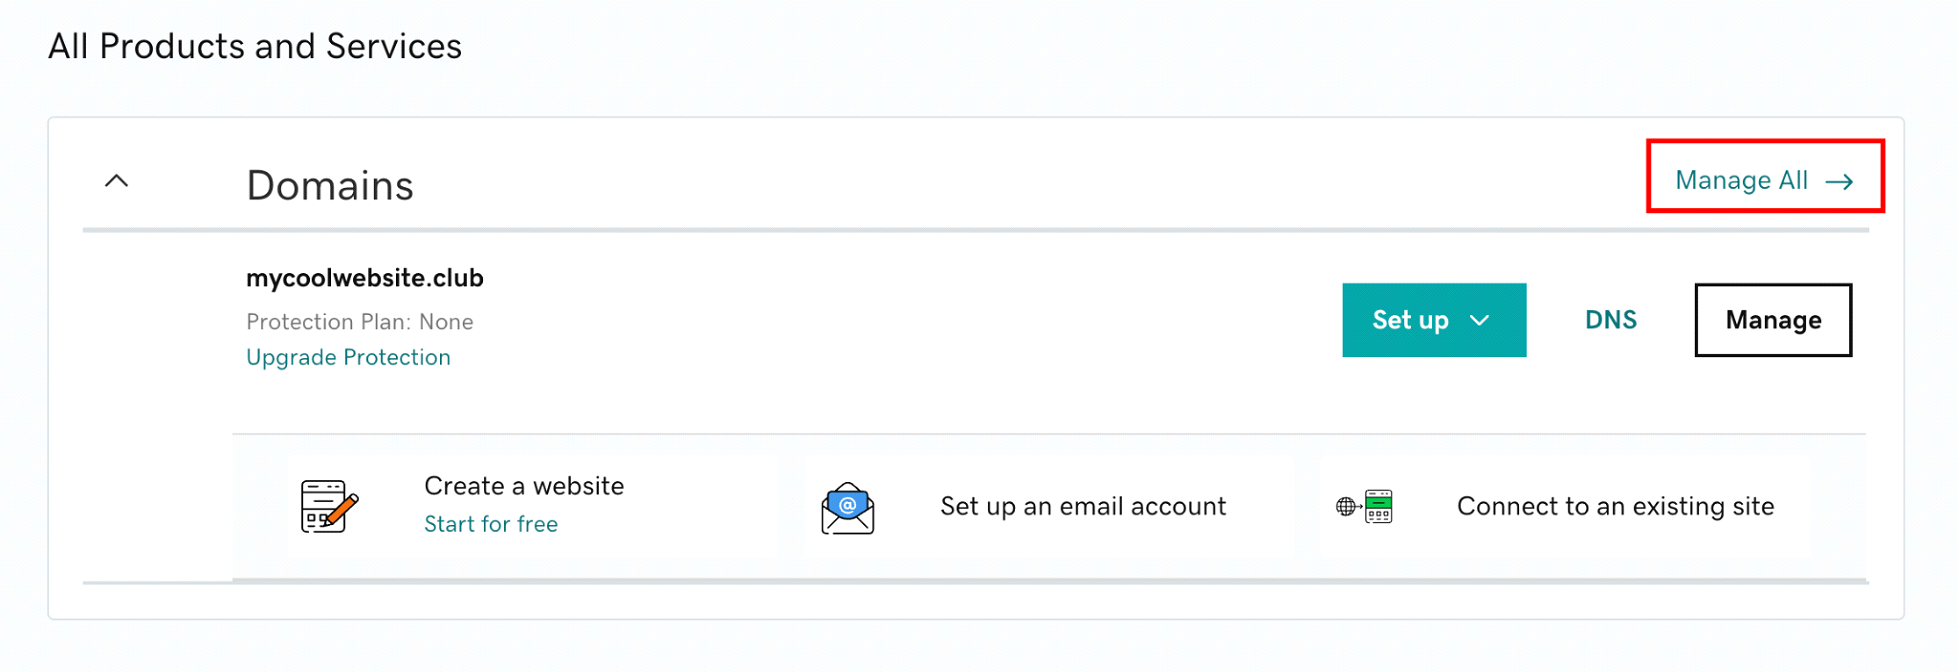
Task: Open the Domains section header
Action: tap(330, 185)
